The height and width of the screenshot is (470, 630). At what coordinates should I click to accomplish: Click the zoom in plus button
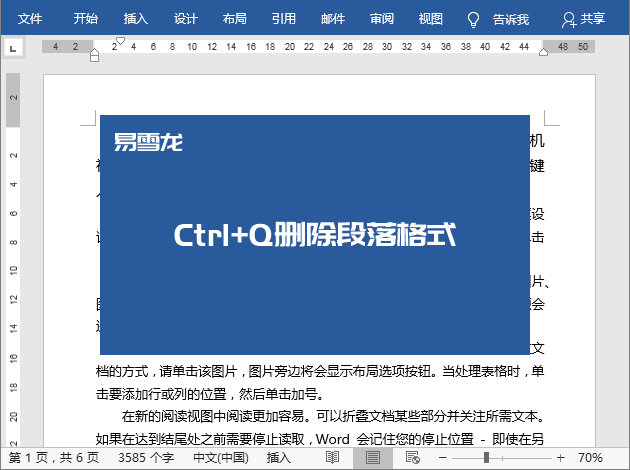click(x=560, y=458)
